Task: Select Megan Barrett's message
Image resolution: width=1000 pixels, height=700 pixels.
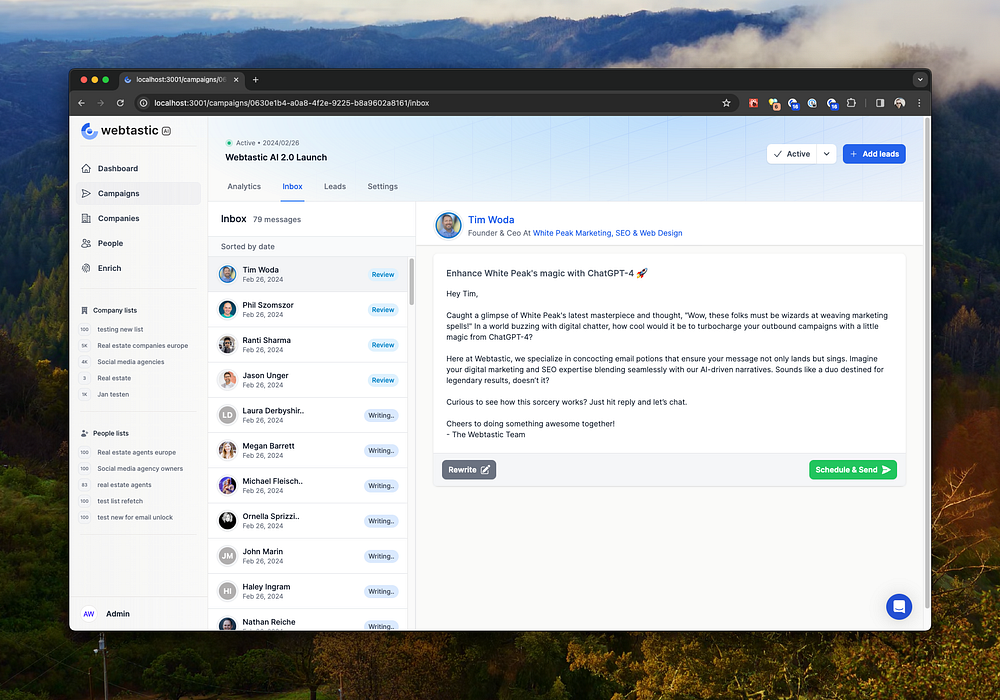Action: (307, 450)
